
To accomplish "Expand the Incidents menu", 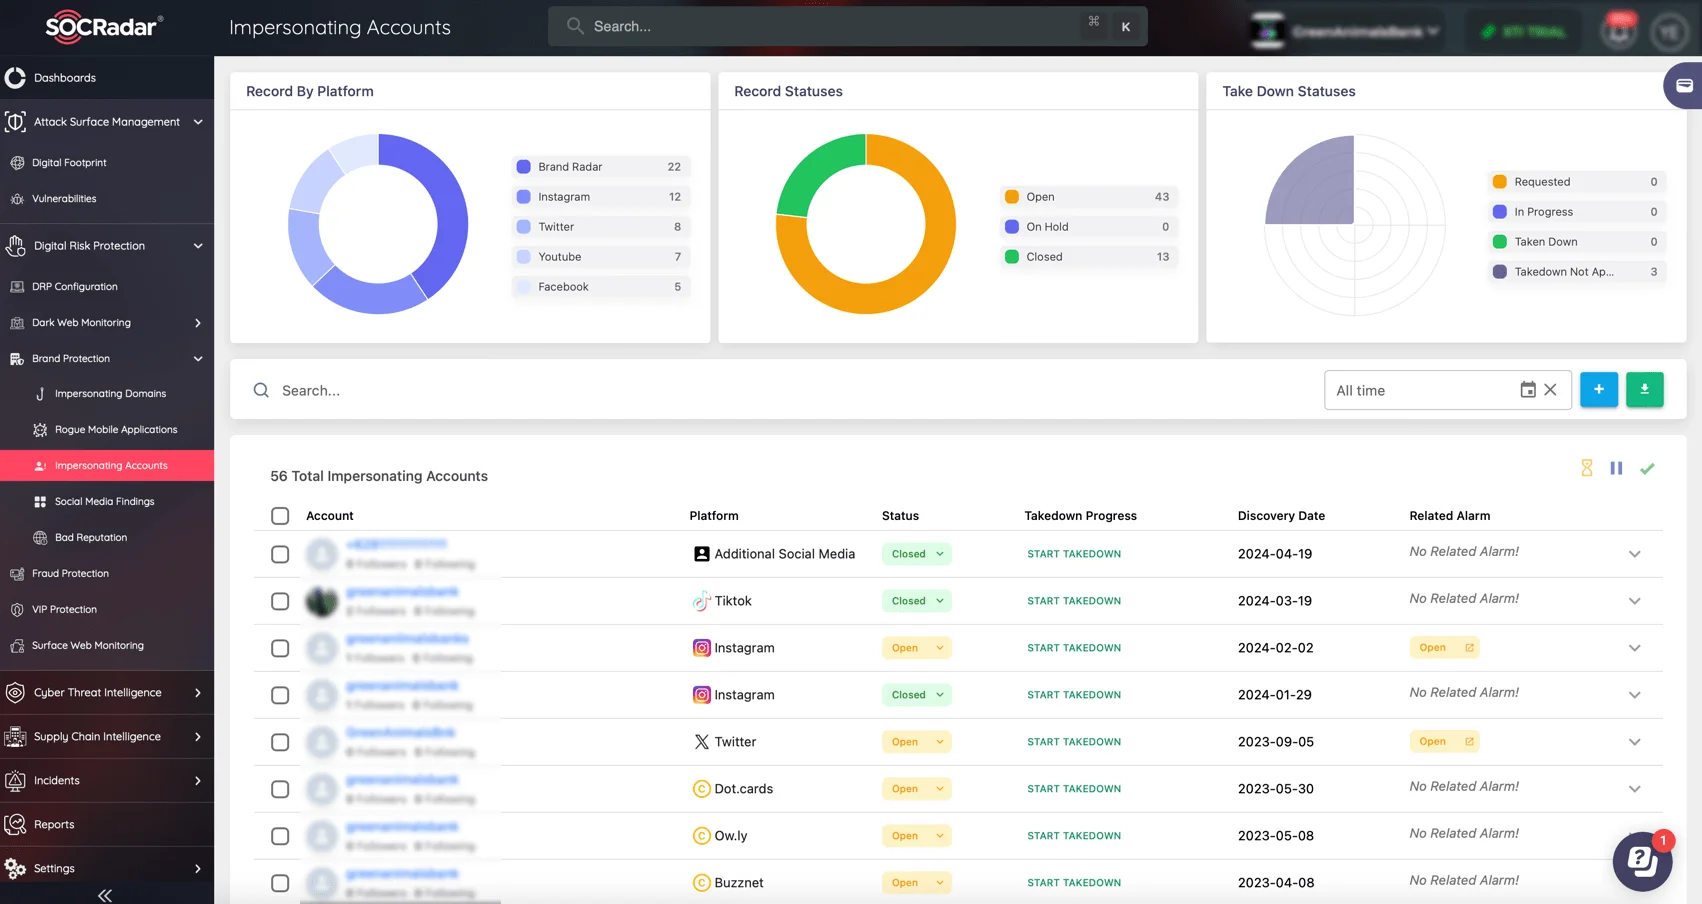I will pos(197,781).
